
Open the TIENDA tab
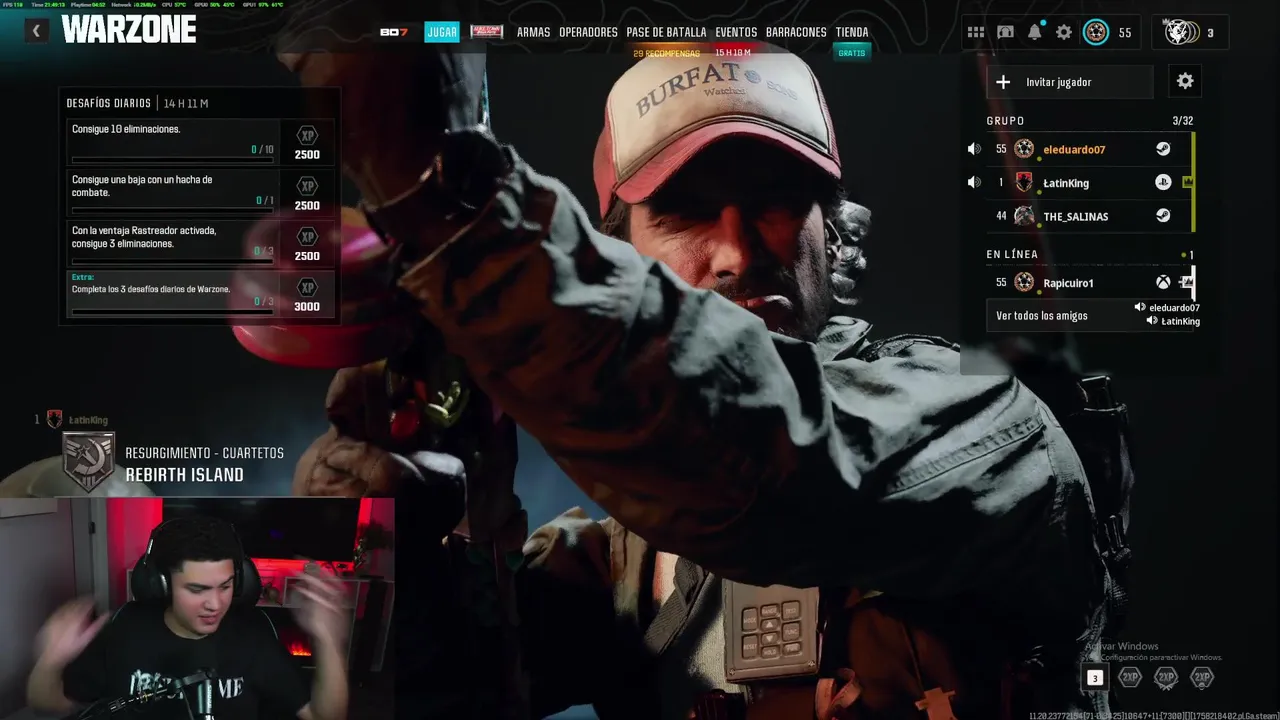(852, 32)
